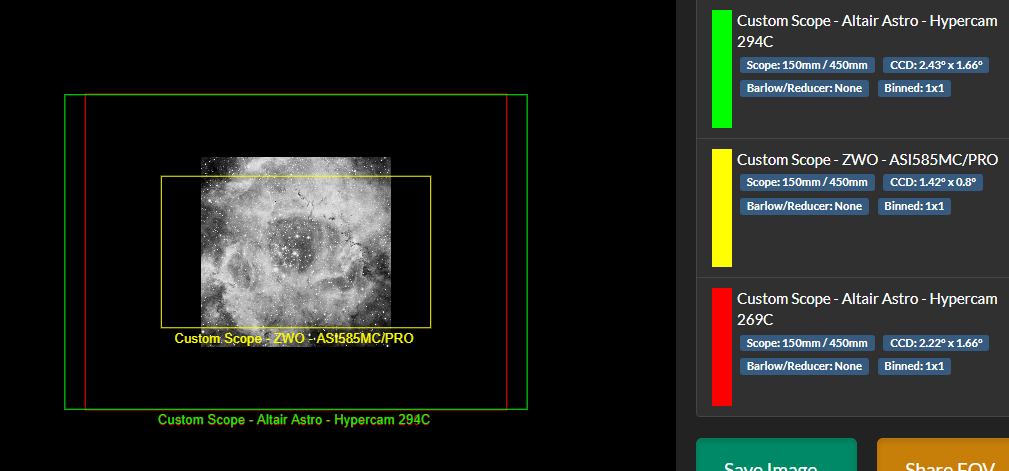
Task: Click the yellow color swatch for ASI585MC/PRO
Action: coord(721,208)
